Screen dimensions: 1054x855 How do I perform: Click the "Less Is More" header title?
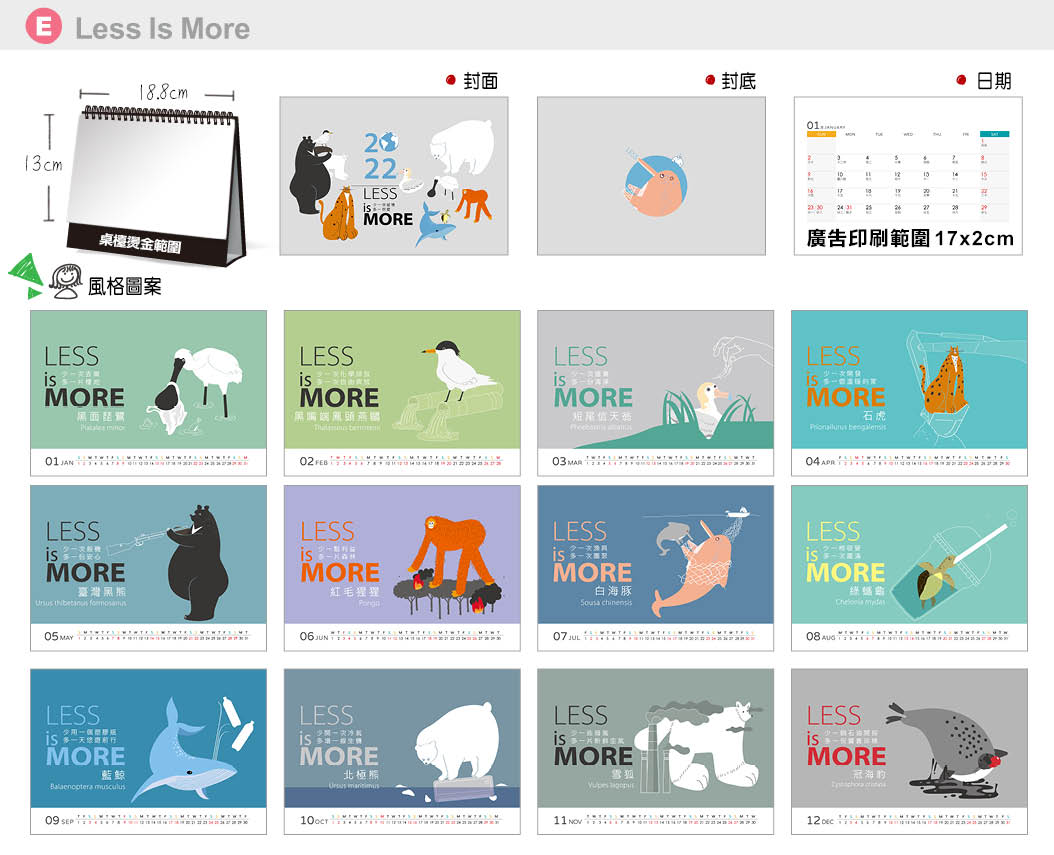click(x=162, y=28)
